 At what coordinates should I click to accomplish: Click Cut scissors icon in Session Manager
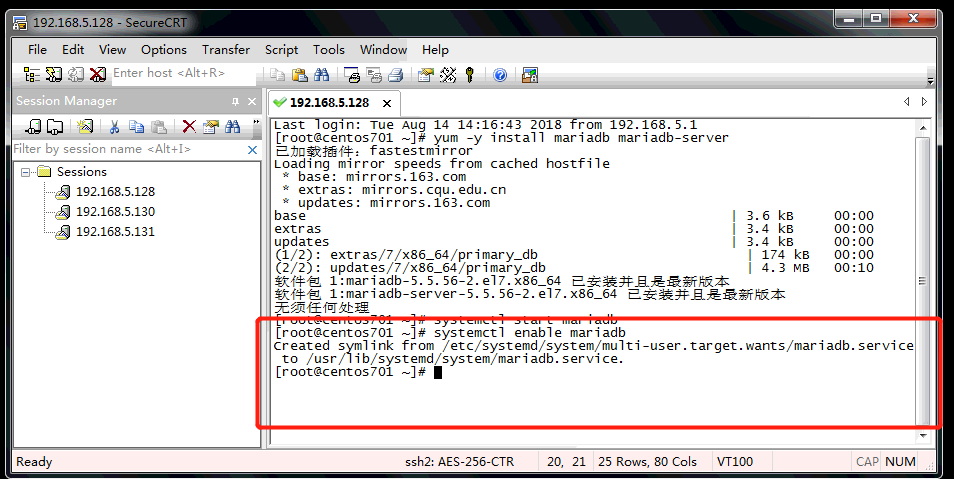pos(114,126)
